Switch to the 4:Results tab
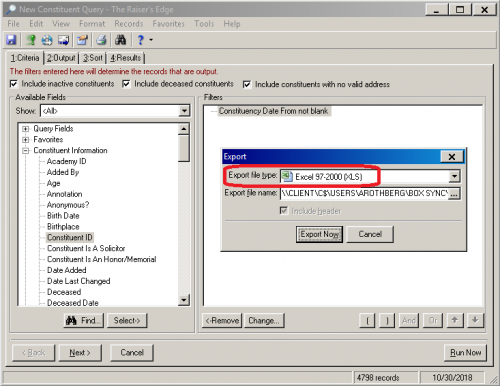Viewport: 500px width, 386px height. click(126, 58)
